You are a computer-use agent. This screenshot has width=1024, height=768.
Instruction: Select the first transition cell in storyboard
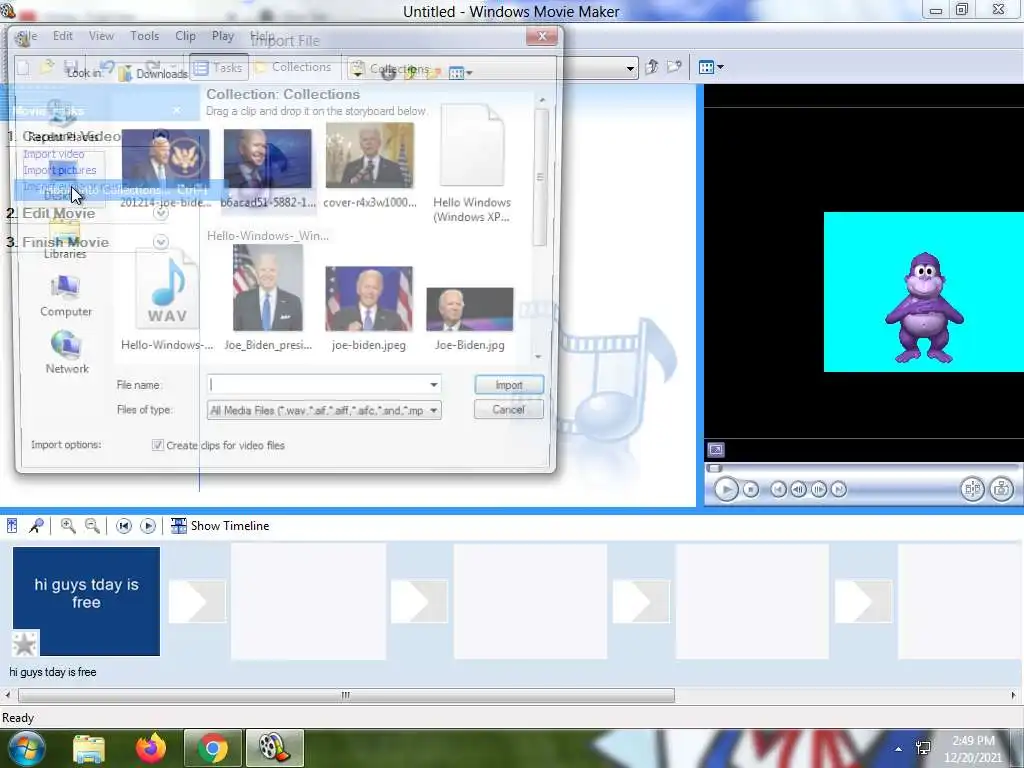pyautogui.click(x=197, y=601)
